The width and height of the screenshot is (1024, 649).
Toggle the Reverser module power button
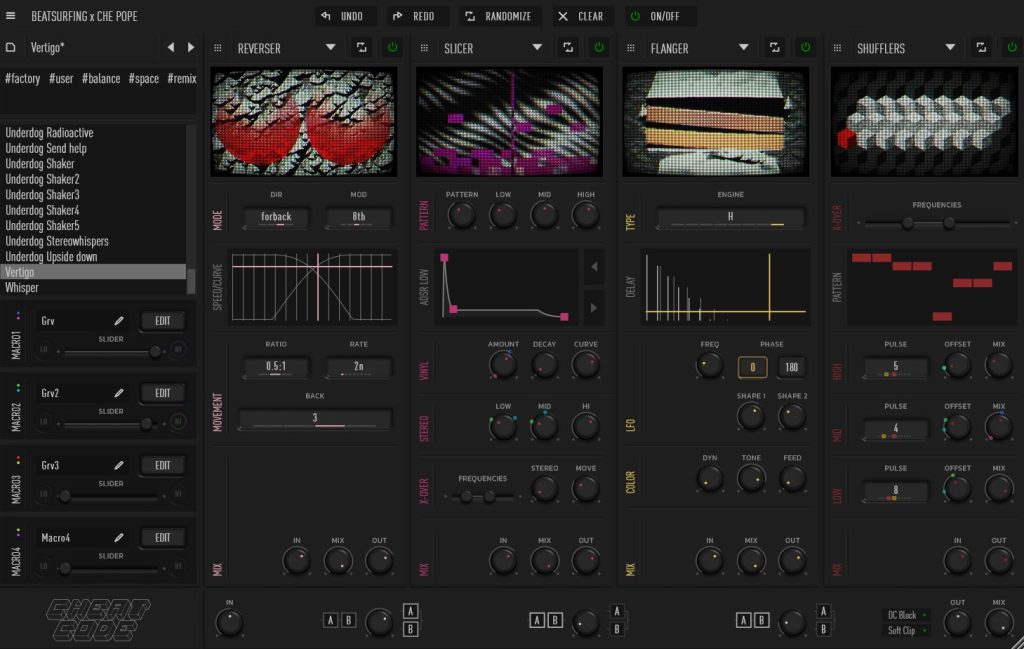[x=392, y=47]
